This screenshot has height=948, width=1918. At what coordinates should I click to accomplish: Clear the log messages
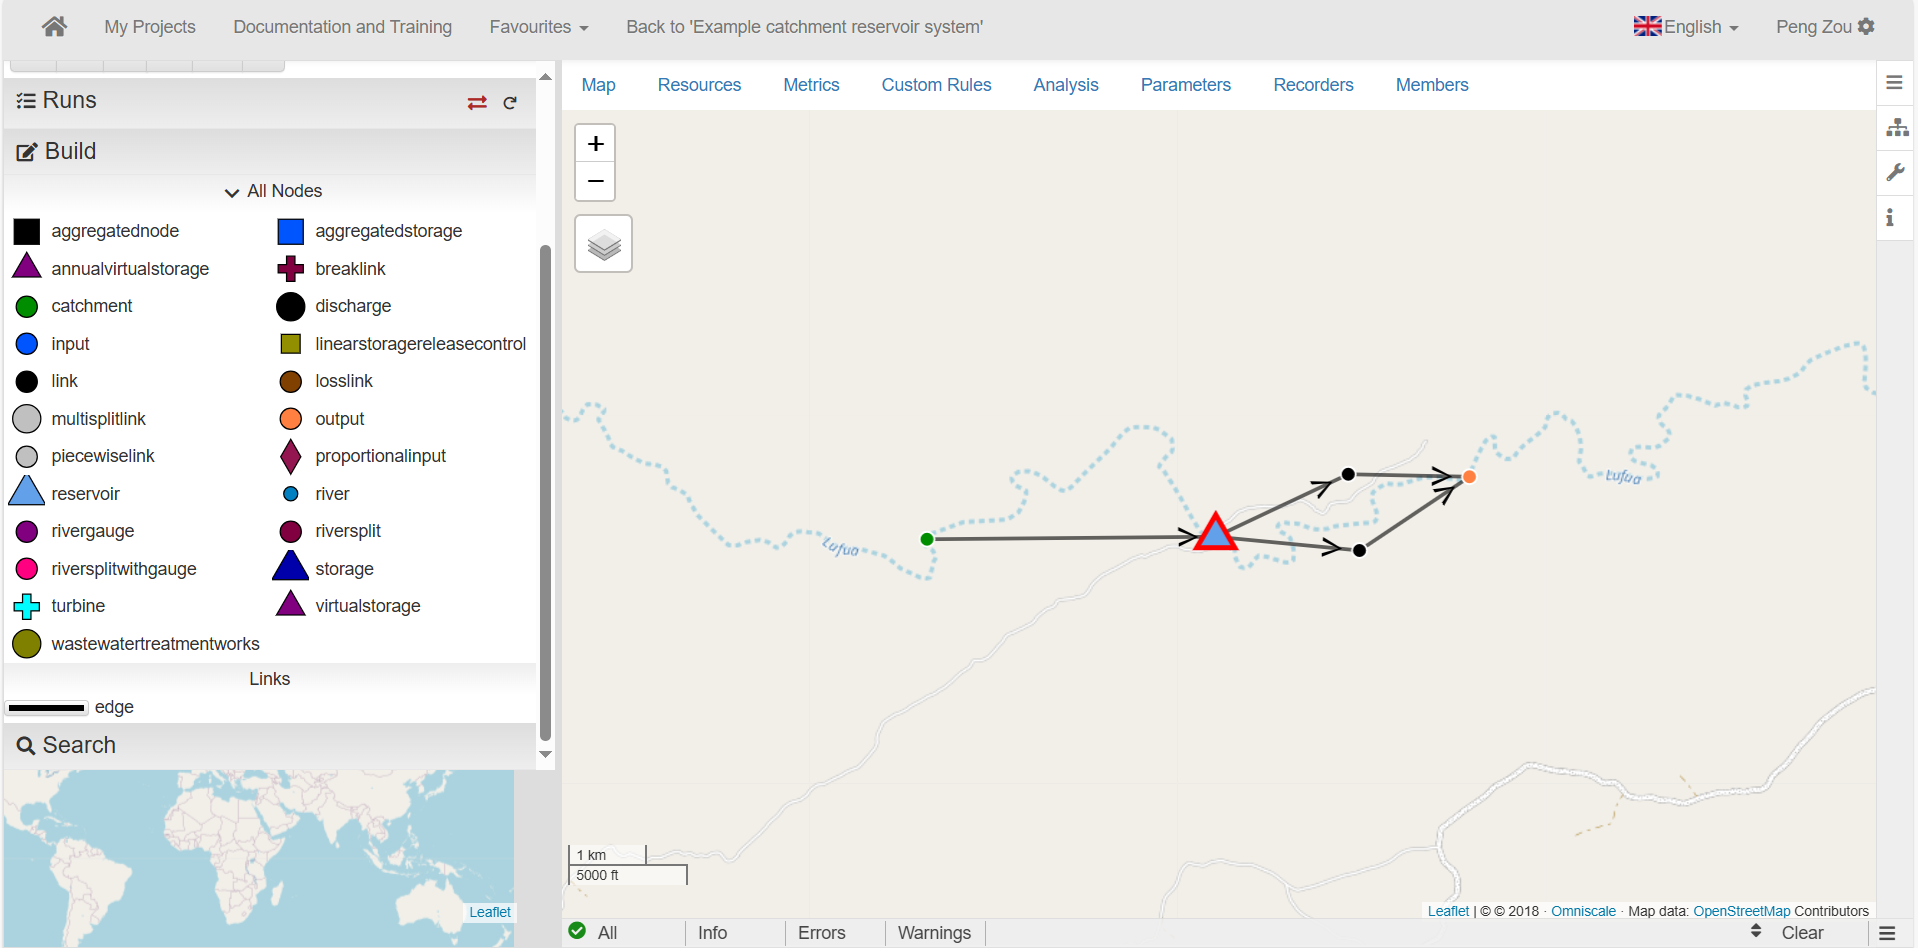click(1802, 933)
